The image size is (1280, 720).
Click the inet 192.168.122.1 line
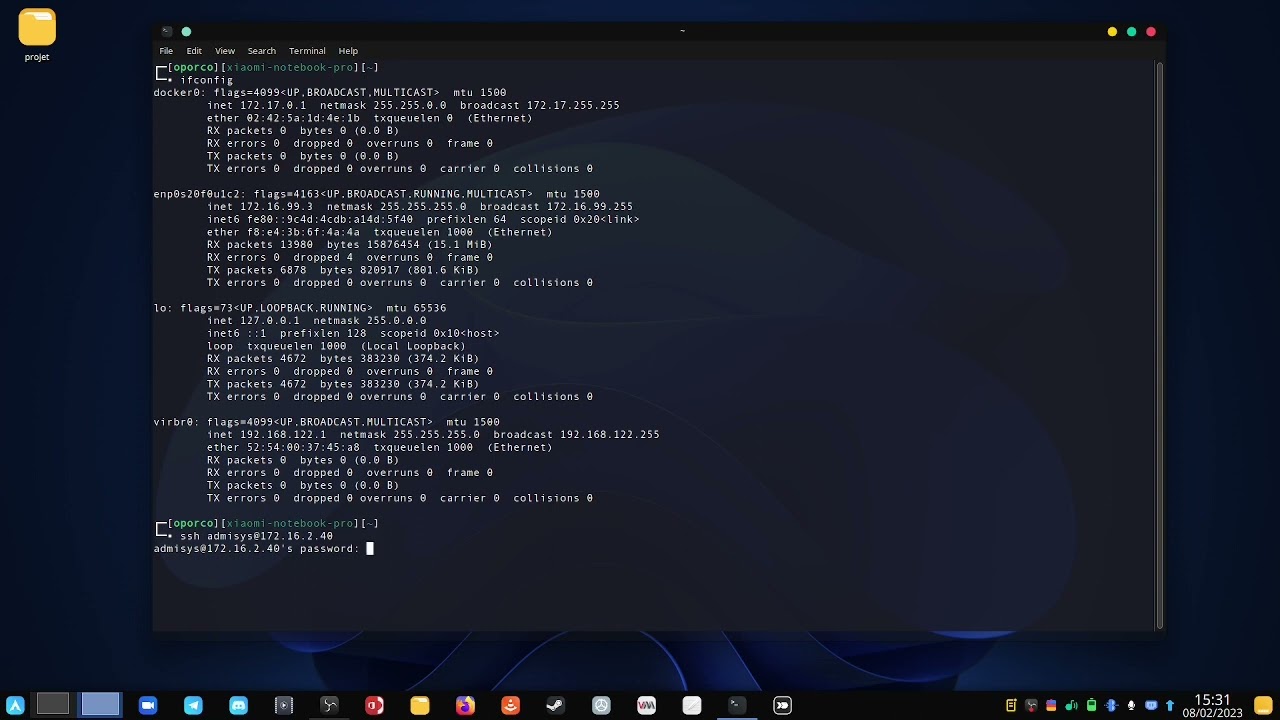[x=433, y=435]
